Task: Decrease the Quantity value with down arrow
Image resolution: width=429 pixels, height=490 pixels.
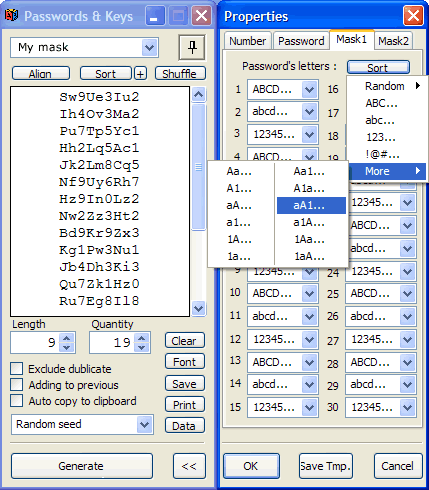Action: click(x=142, y=348)
